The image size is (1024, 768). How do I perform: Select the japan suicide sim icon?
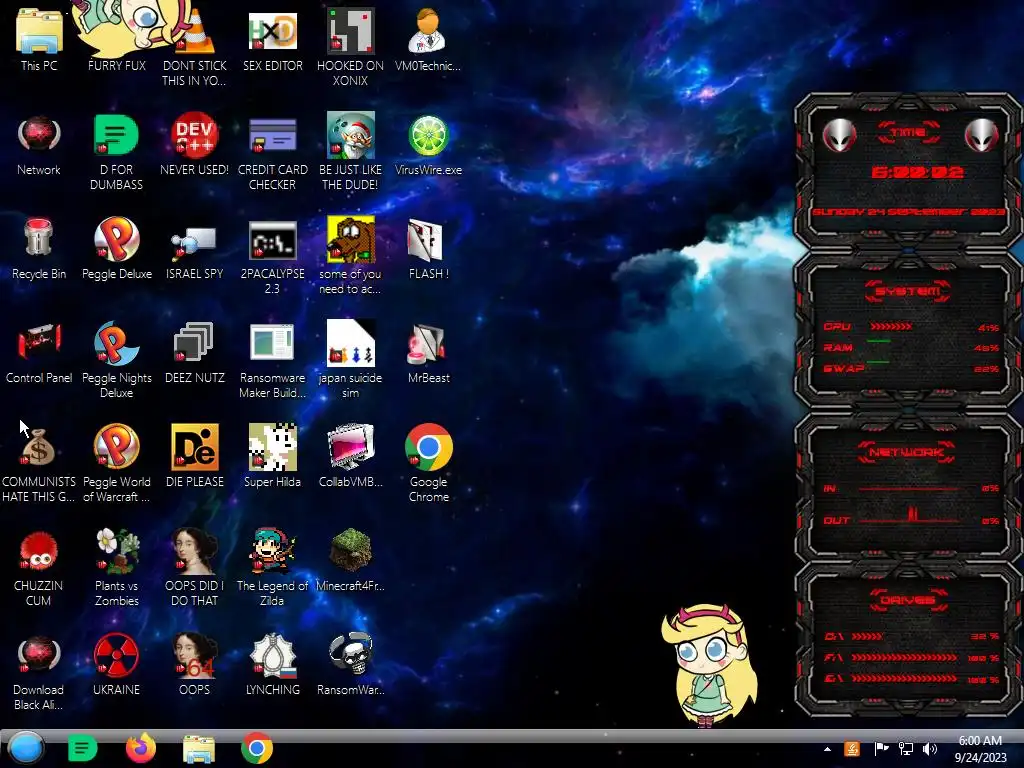click(350, 360)
